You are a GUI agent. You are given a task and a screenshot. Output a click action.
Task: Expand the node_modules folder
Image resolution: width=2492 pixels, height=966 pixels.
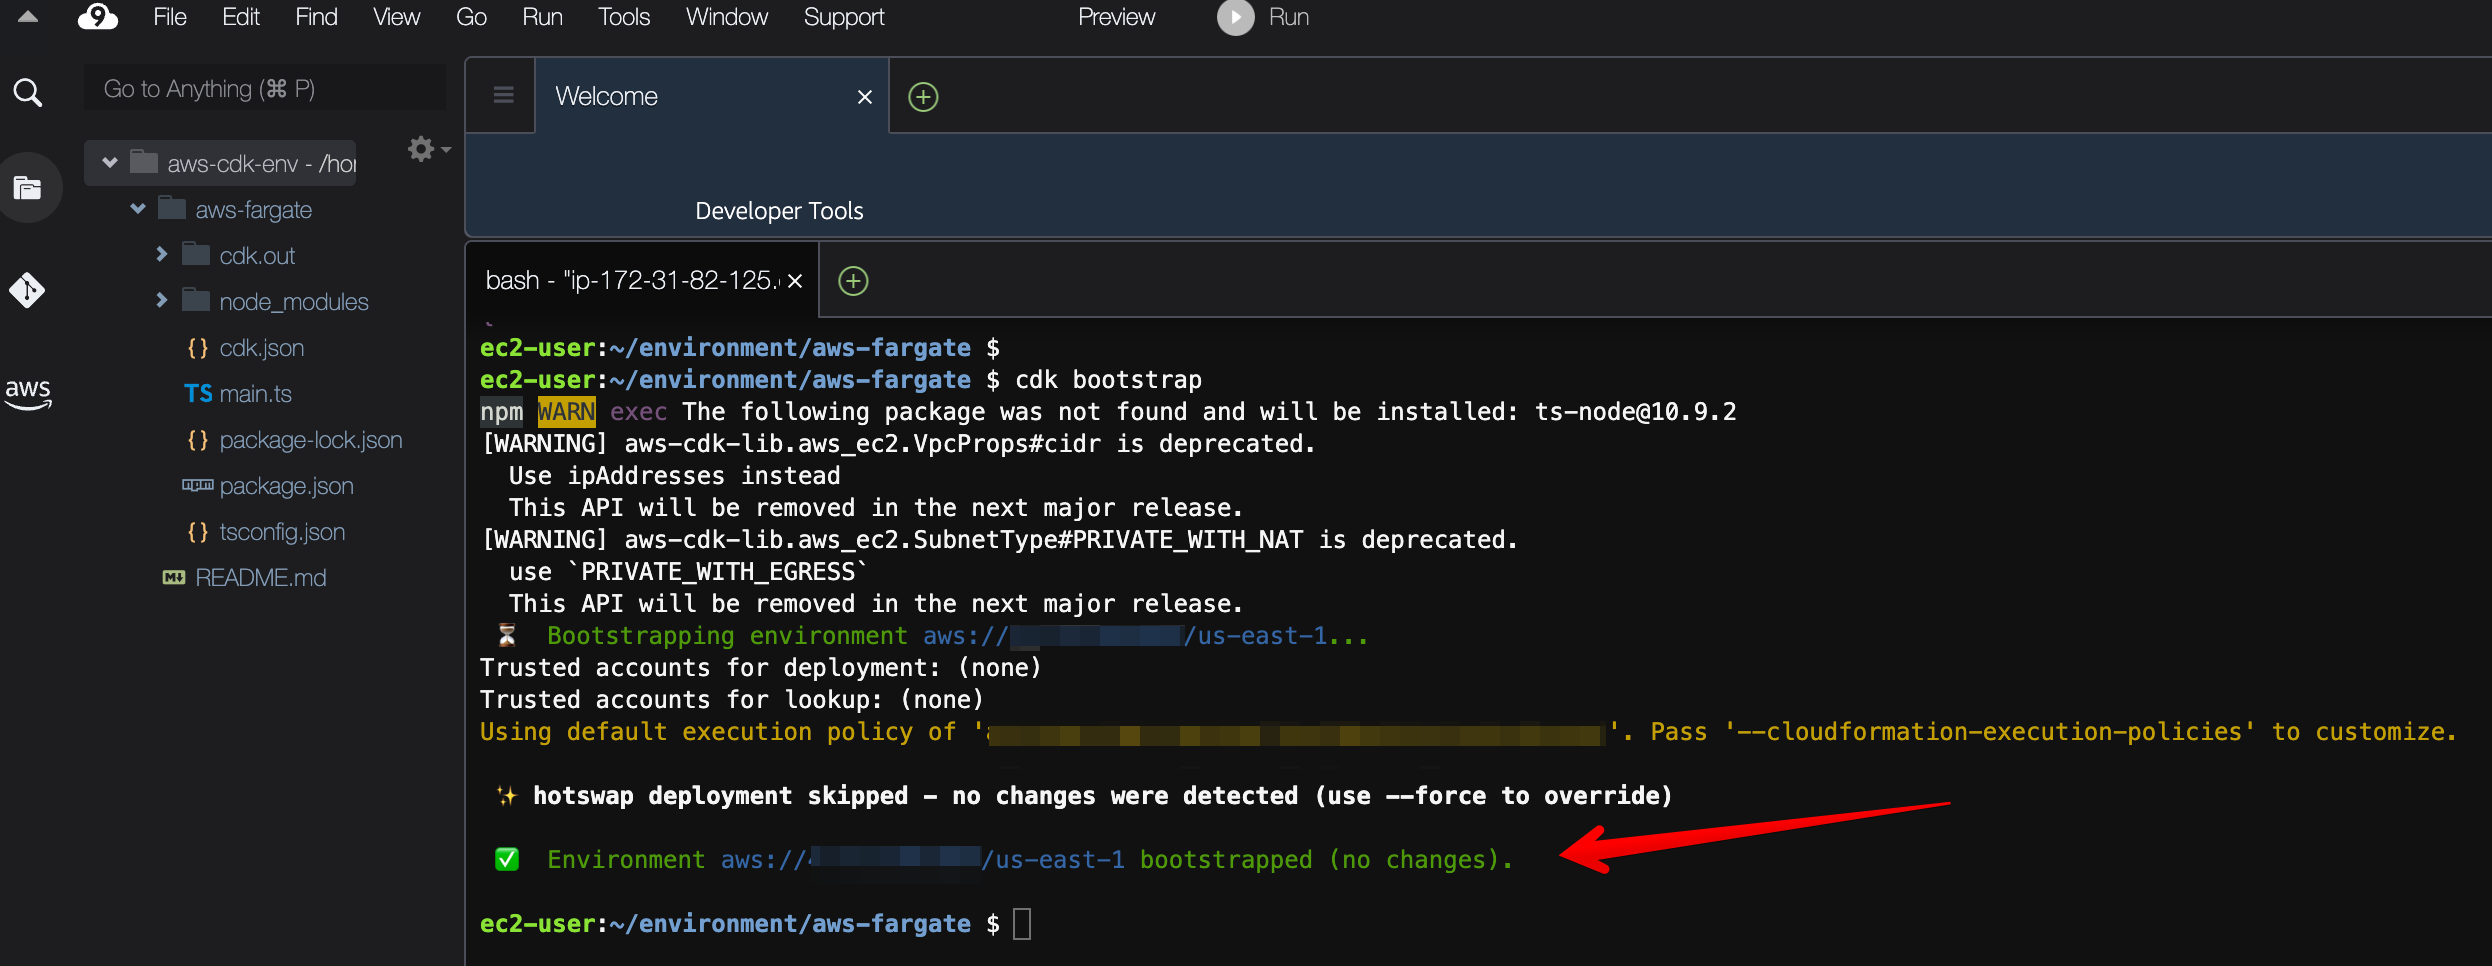[162, 301]
